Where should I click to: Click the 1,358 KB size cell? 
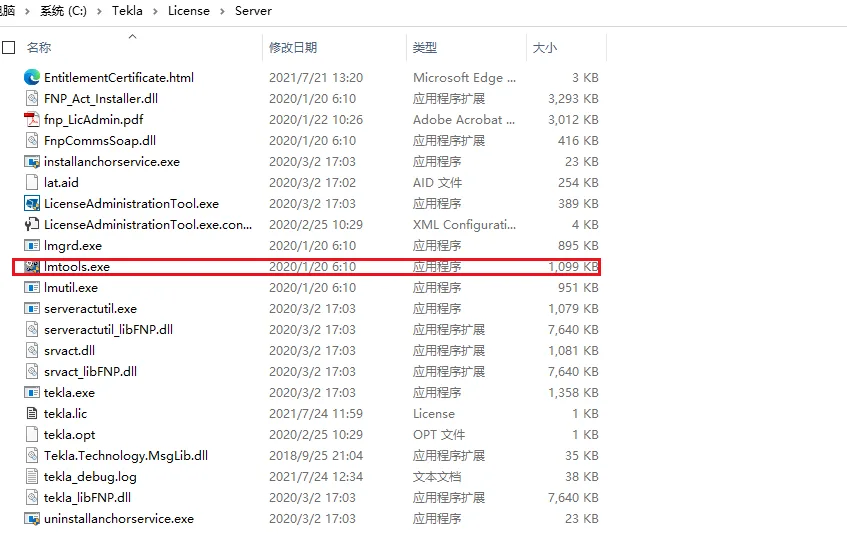click(x=573, y=393)
